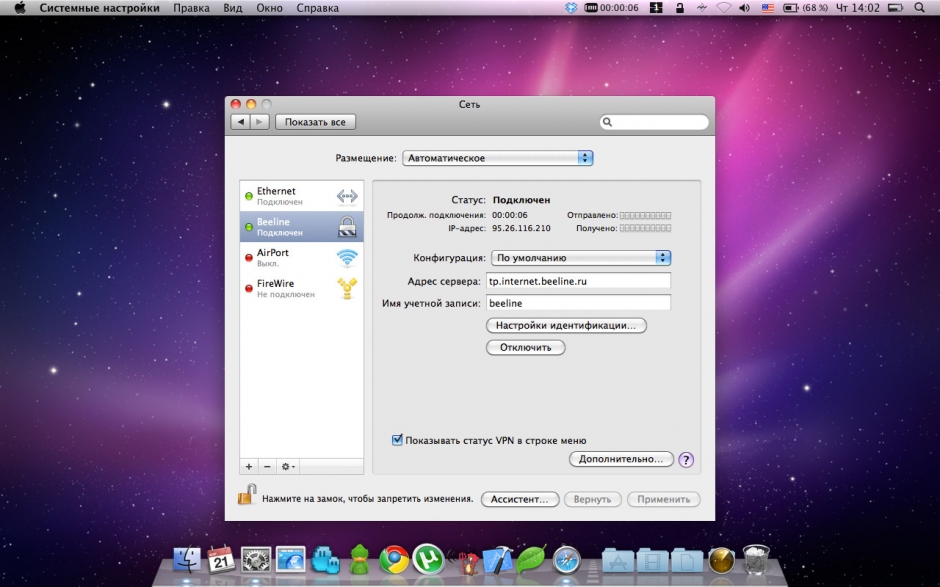Select the AirPort service in list
The height and width of the screenshot is (587, 940).
pos(302,258)
